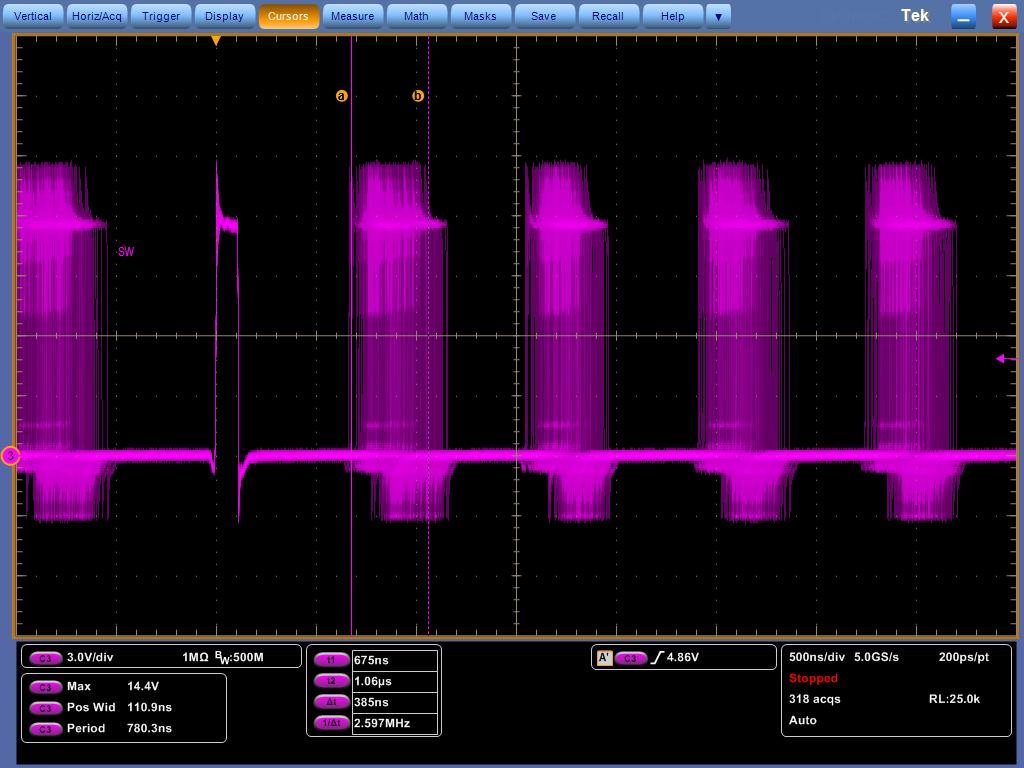Click the Max 14.4V measurement
The height and width of the screenshot is (768, 1024).
click(113, 686)
